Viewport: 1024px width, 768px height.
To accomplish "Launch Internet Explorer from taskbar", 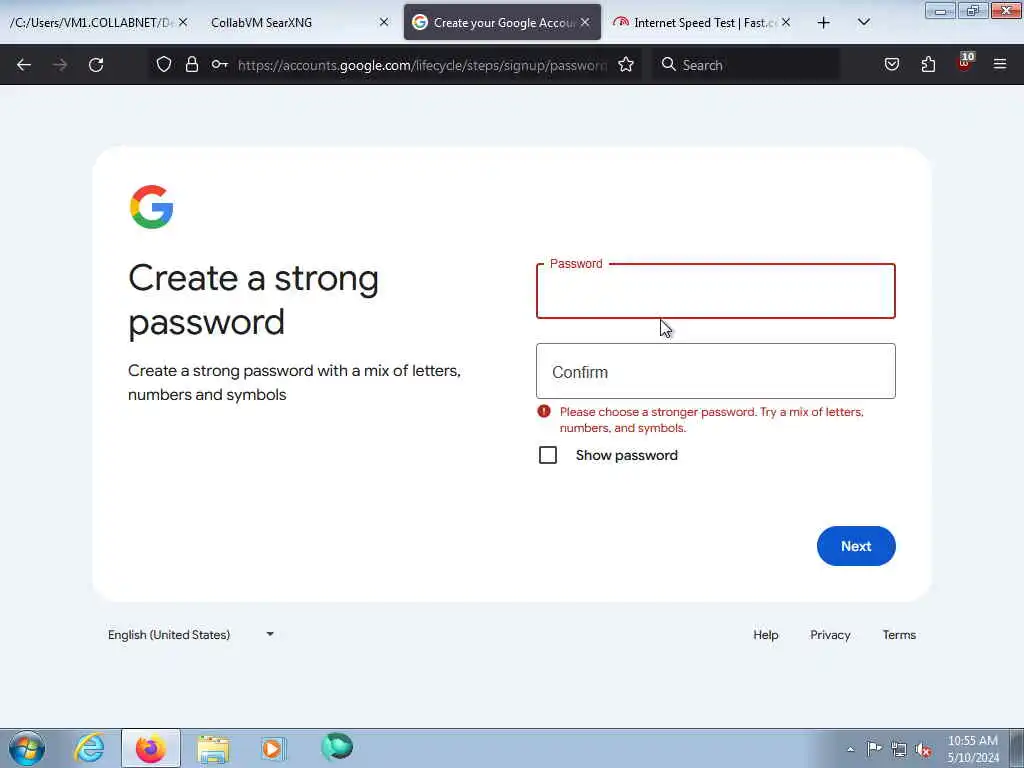I will point(89,748).
